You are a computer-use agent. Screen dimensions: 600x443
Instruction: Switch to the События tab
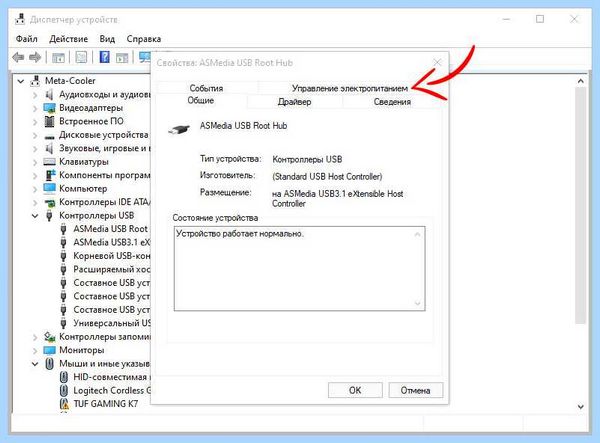click(206, 88)
